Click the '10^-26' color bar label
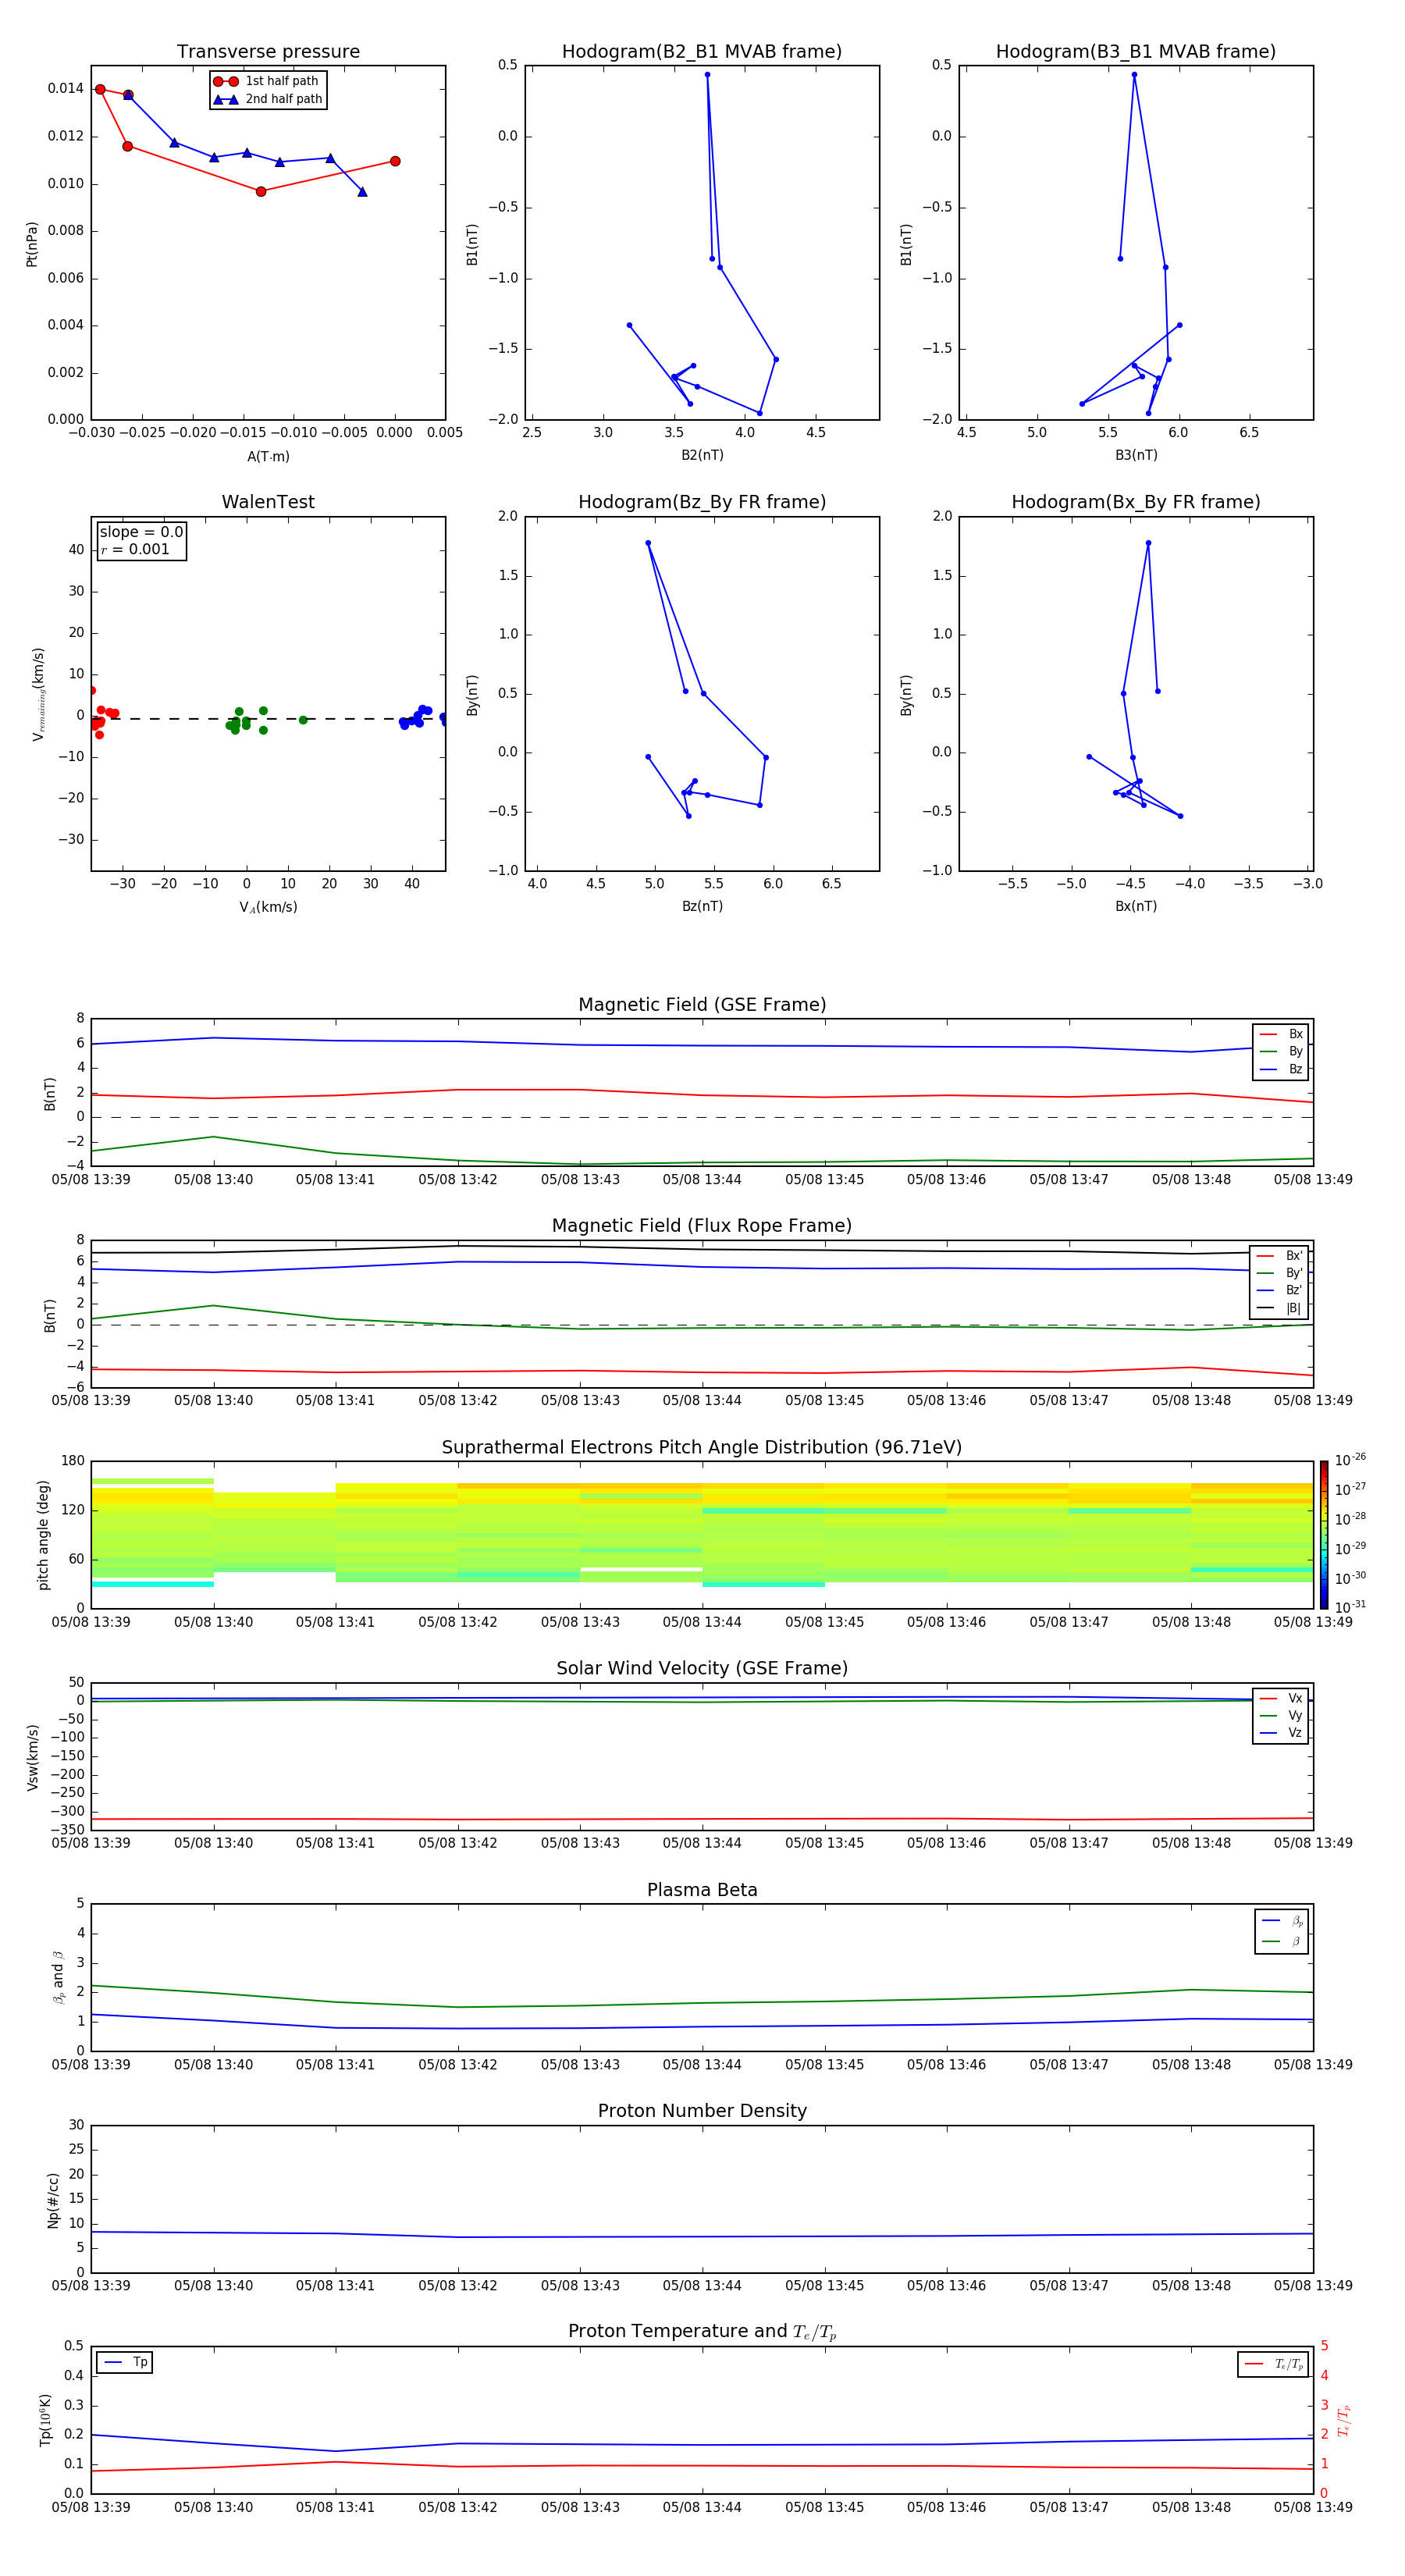 pos(1350,1460)
